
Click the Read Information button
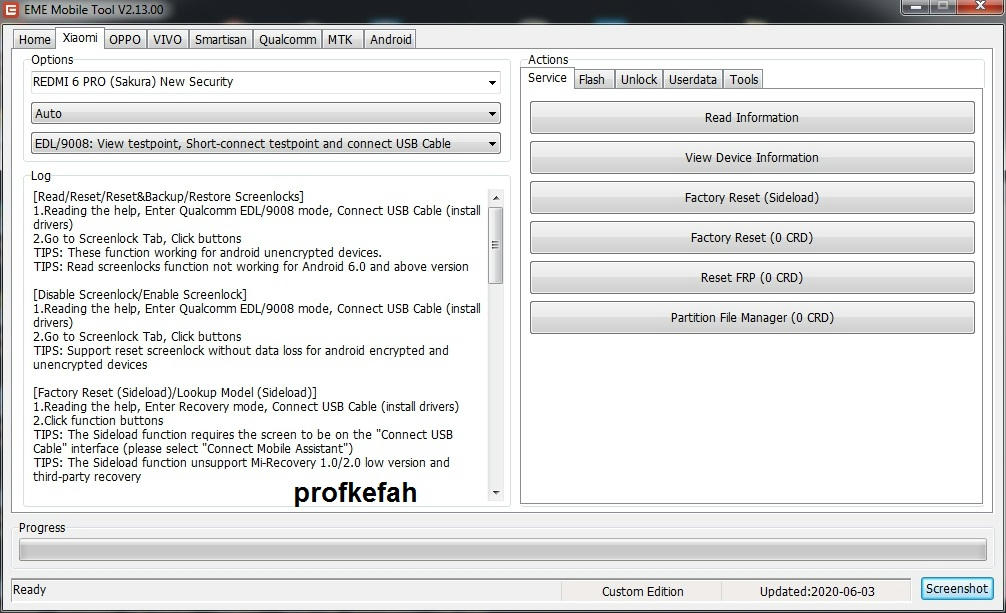[752, 117]
